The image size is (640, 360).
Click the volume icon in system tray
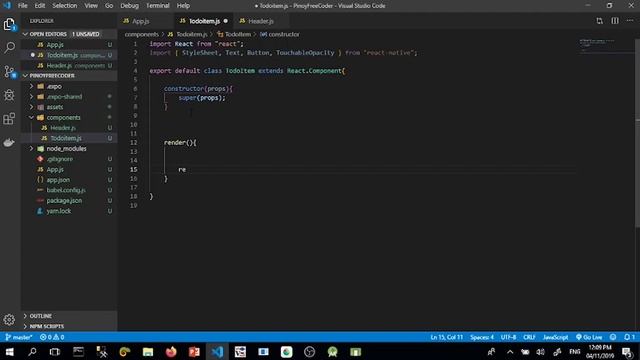coord(541,352)
